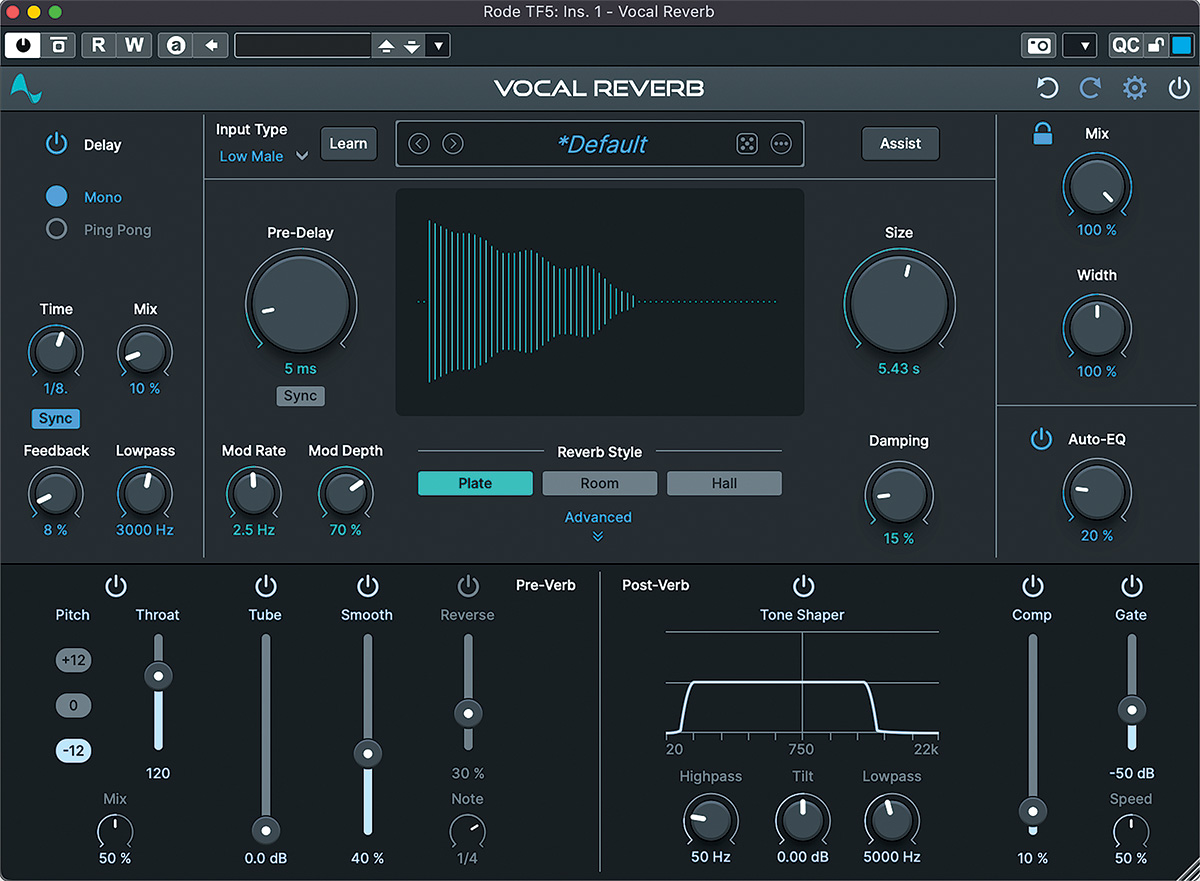Click the Read automation icon
The image size is (1200, 881).
pos(97,44)
